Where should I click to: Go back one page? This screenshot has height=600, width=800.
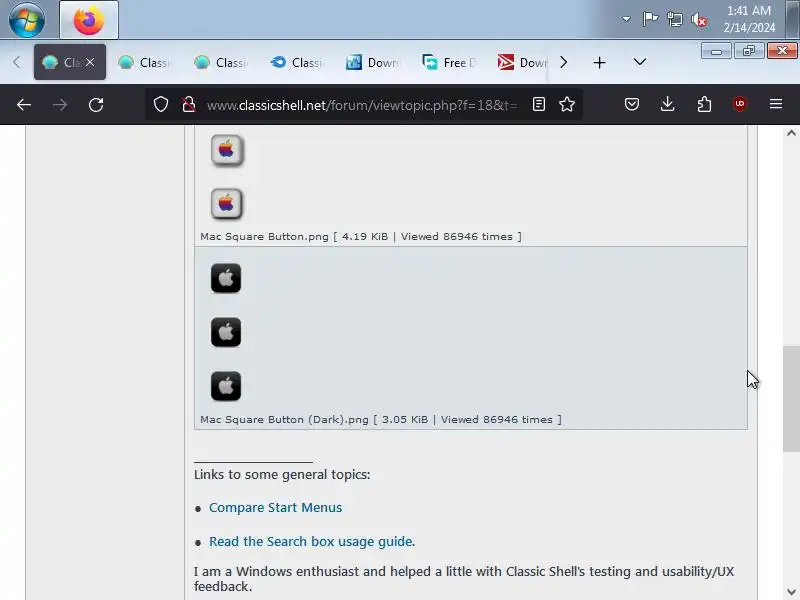23,105
